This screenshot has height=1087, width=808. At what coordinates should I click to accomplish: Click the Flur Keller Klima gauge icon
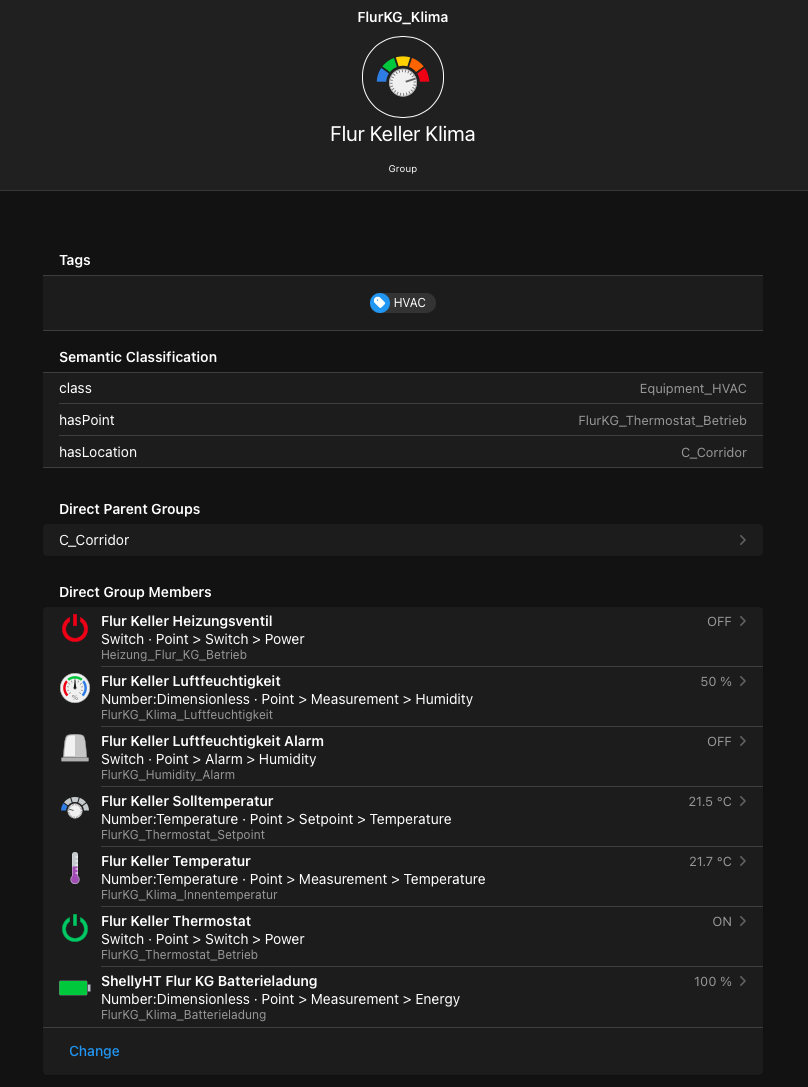[x=402, y=77]
